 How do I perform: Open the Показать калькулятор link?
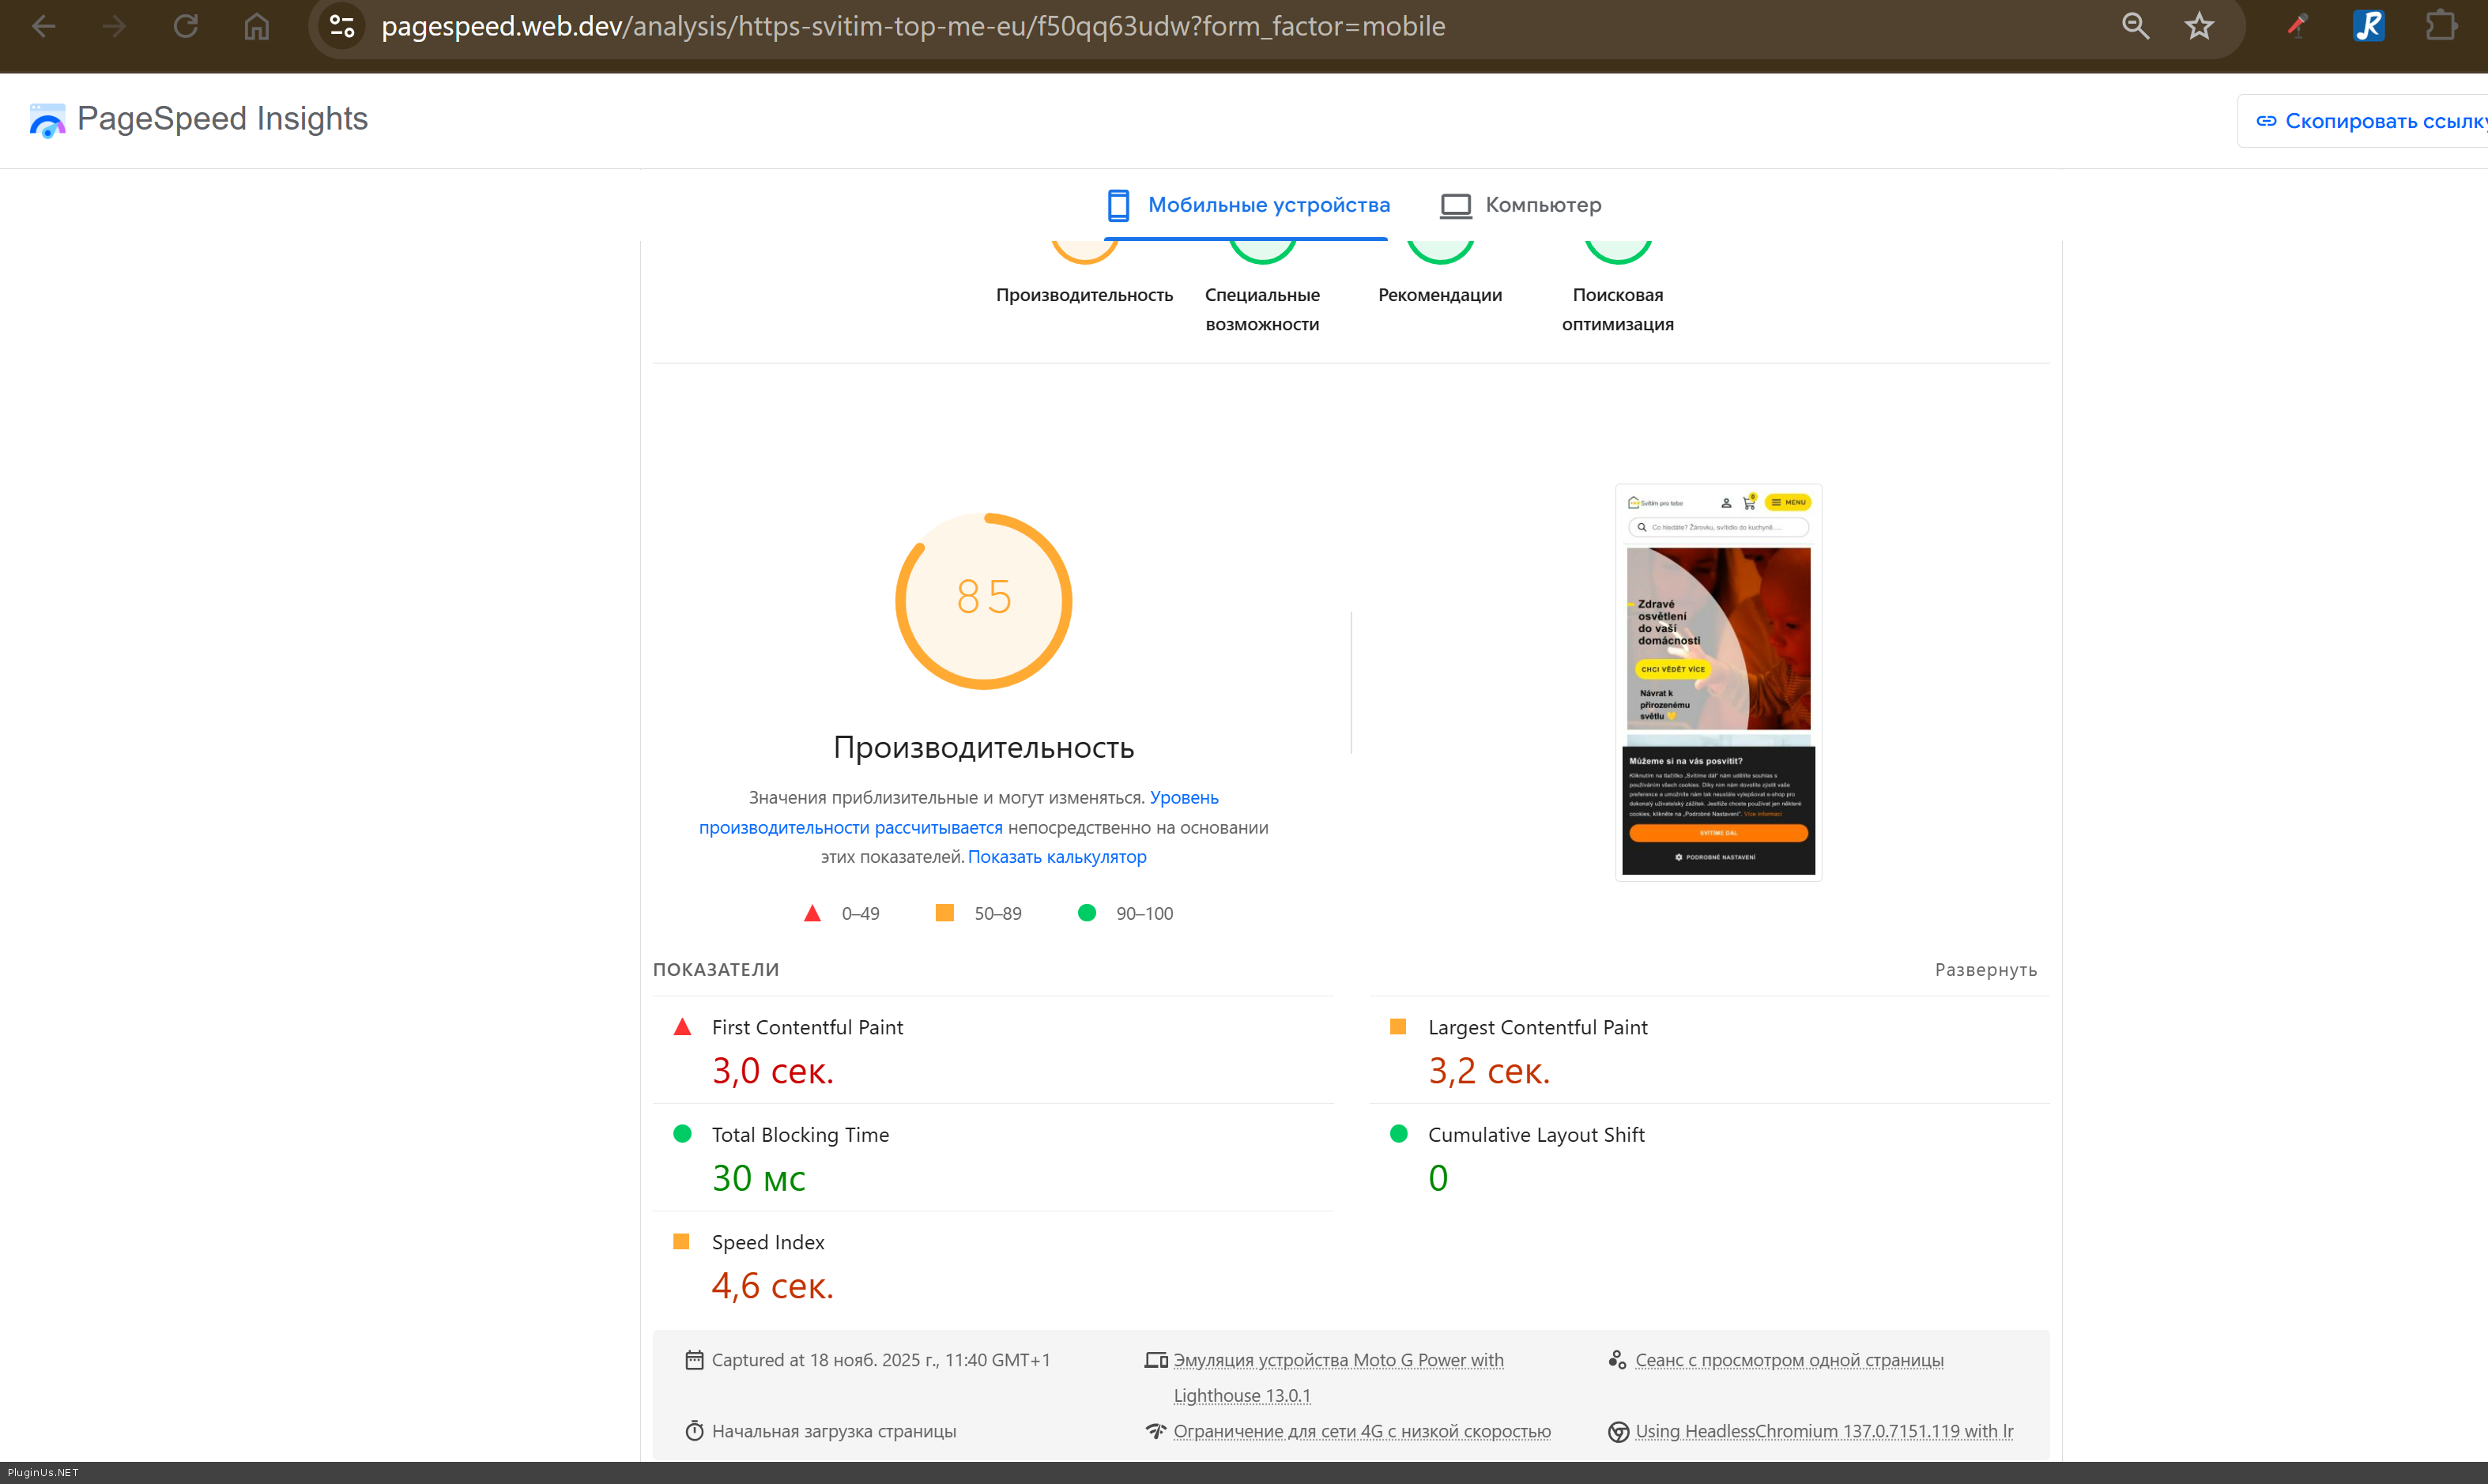click(x=1056, y=857)
